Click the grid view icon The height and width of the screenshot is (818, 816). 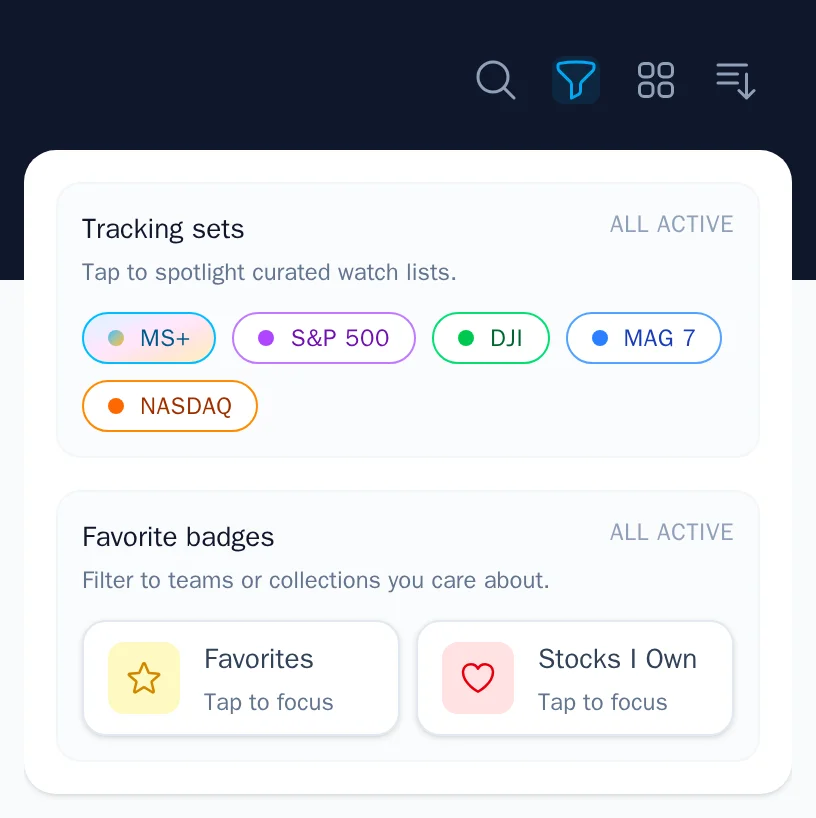[656, 80]
